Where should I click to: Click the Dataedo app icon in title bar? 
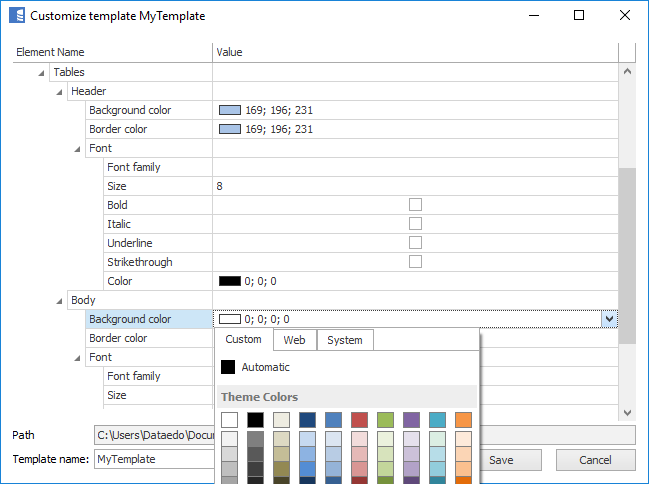pos(15,16)
